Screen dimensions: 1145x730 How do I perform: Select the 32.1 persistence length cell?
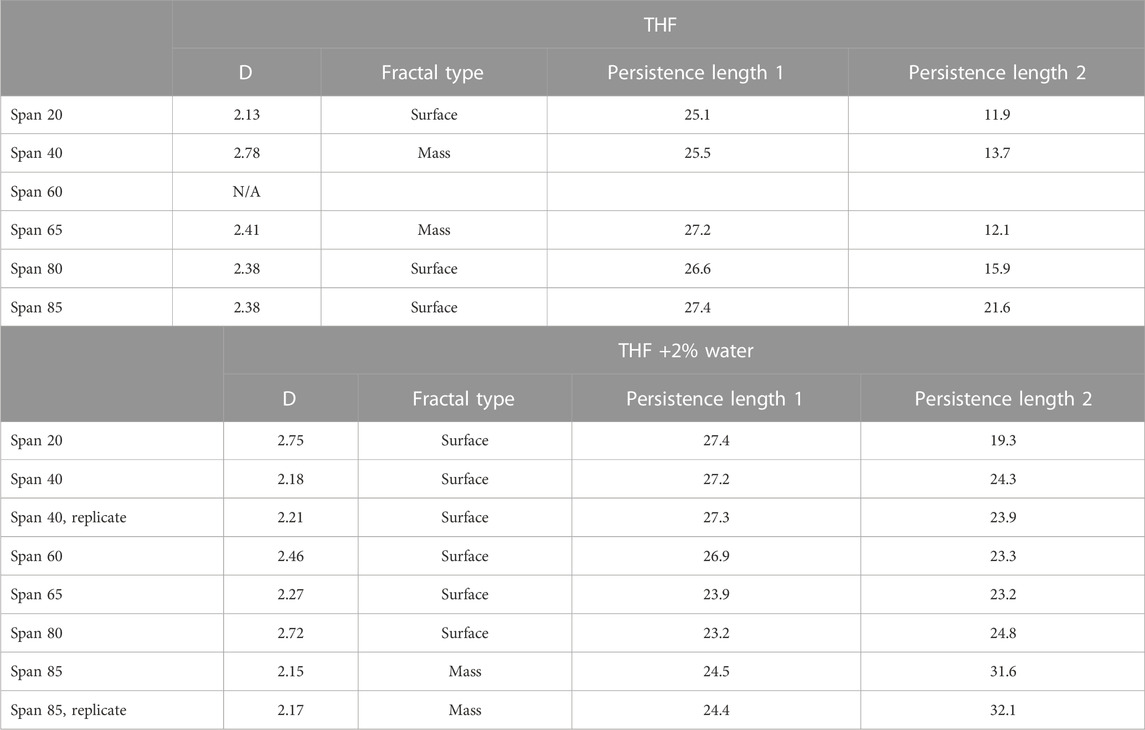point(1003,710)
